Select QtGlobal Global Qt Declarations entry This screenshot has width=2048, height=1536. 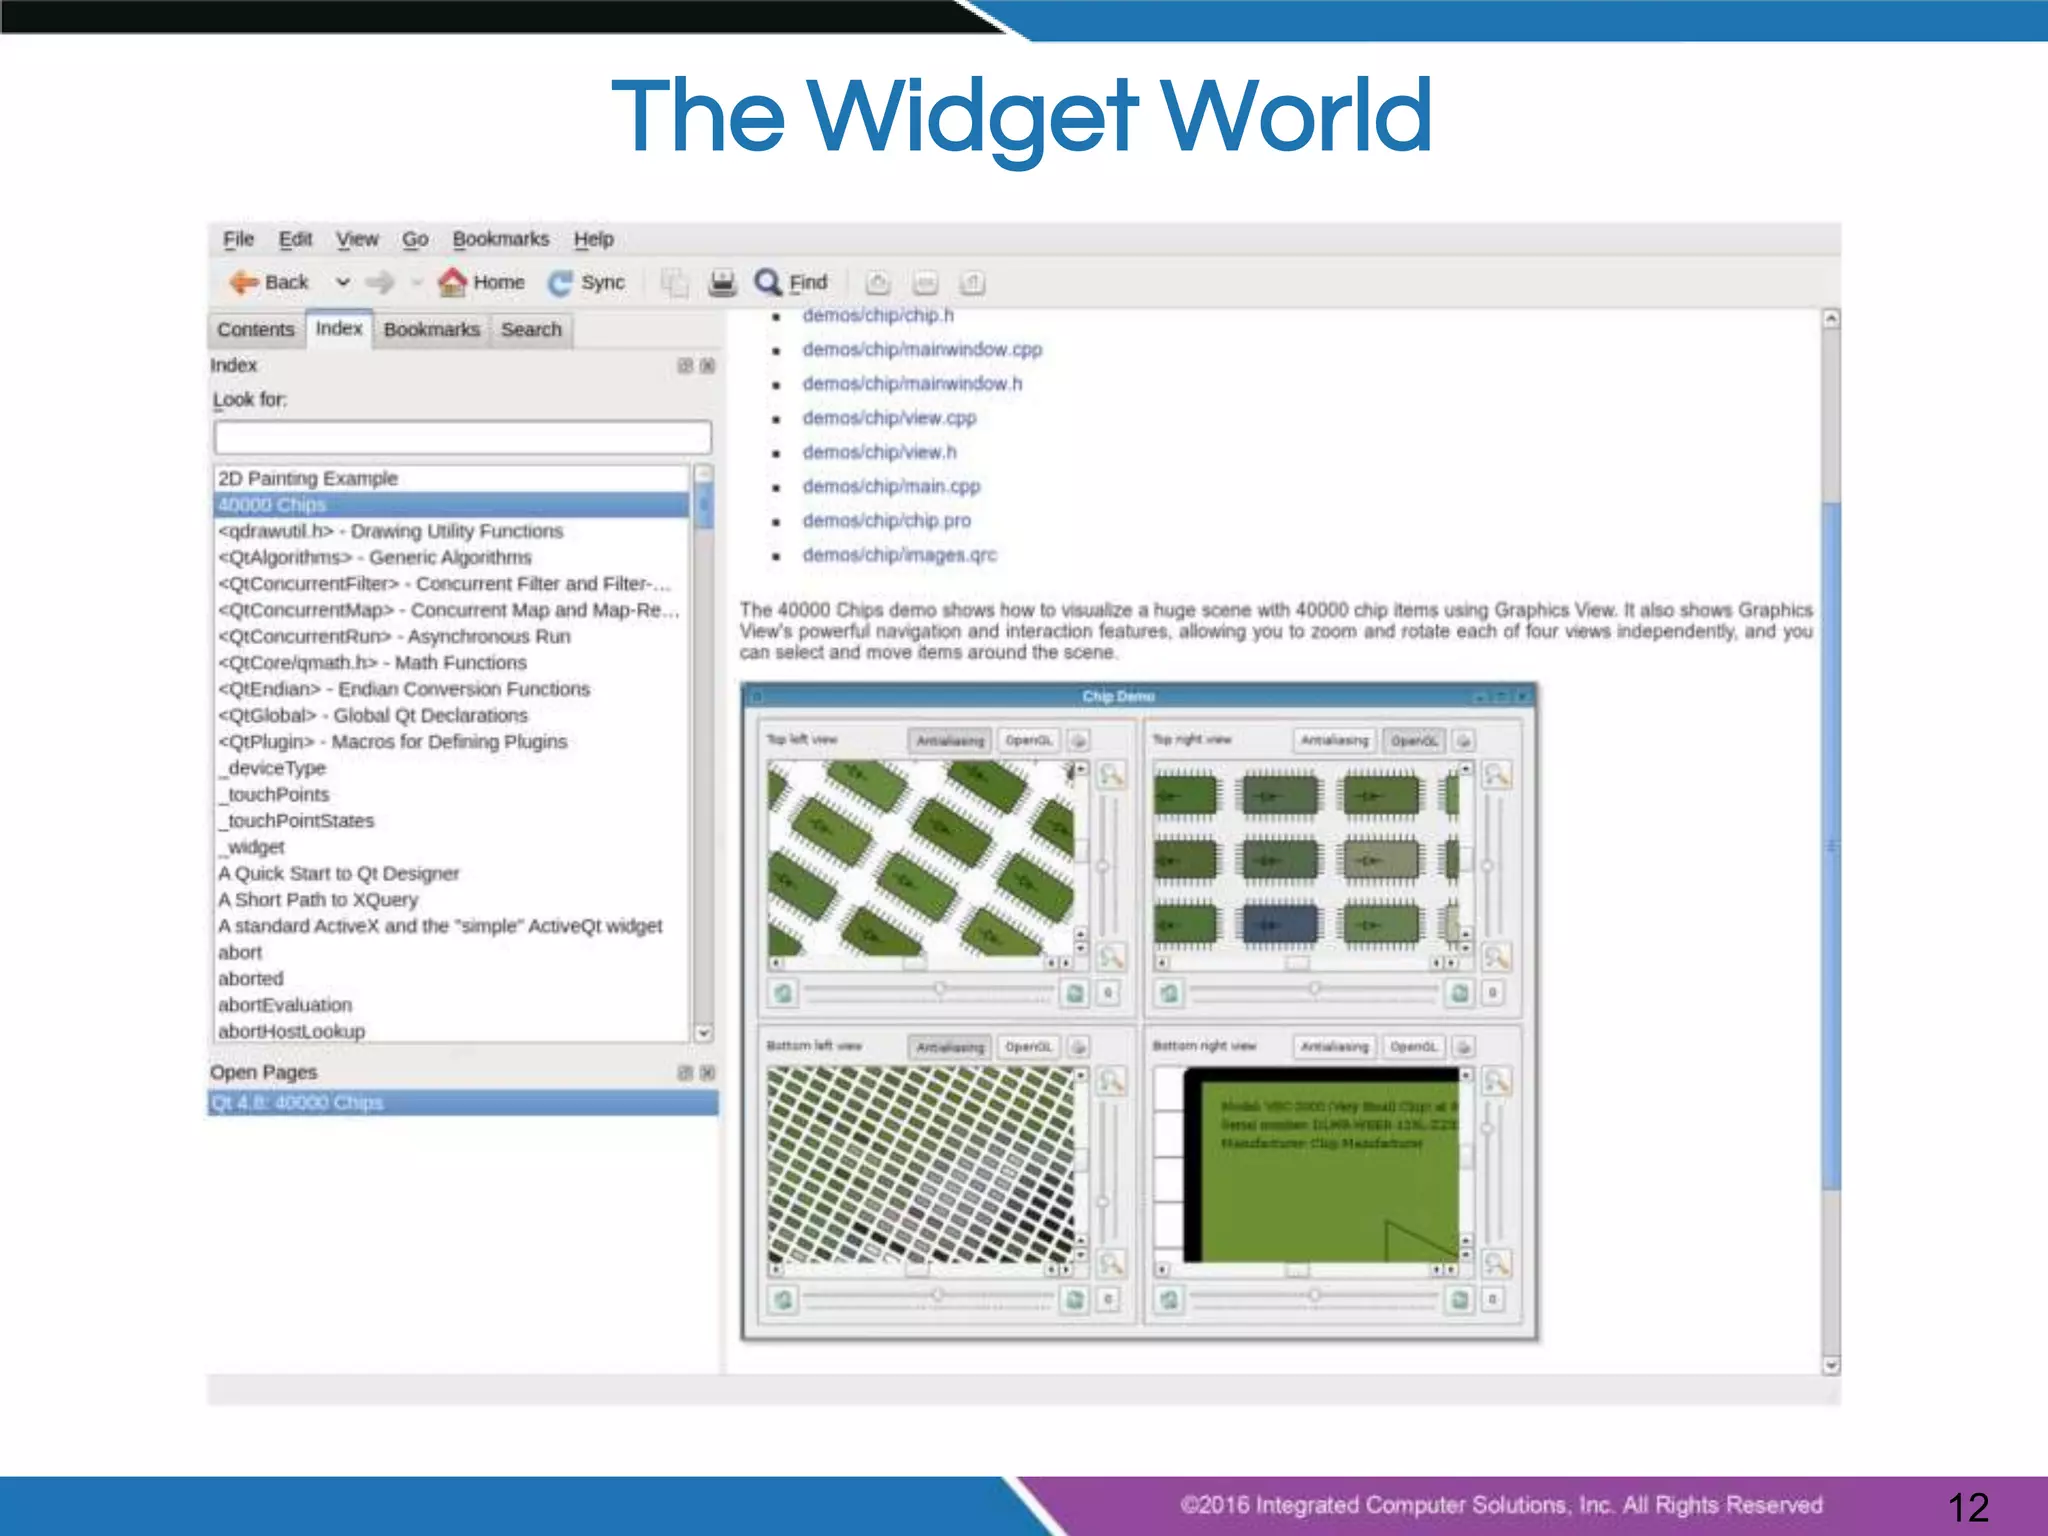(x=452, y=716)
